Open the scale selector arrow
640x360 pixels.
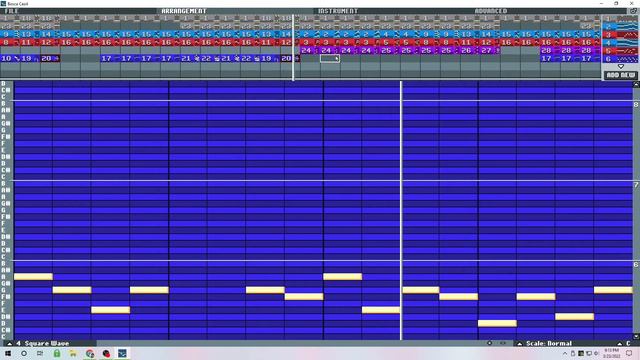[520, 343]
